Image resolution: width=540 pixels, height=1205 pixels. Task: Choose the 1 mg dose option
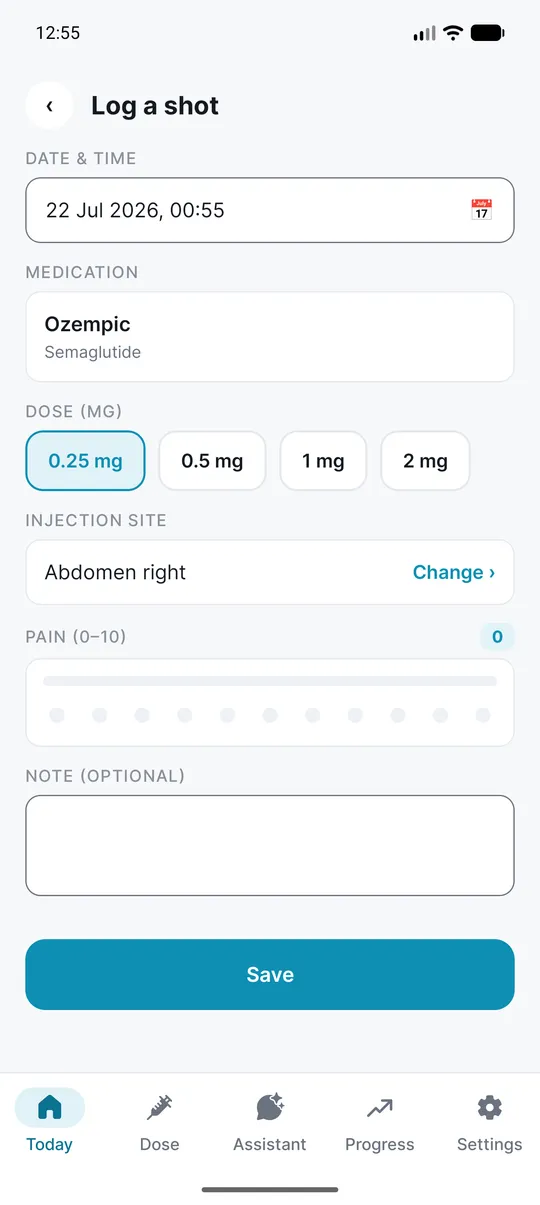(x=323, y=461)
